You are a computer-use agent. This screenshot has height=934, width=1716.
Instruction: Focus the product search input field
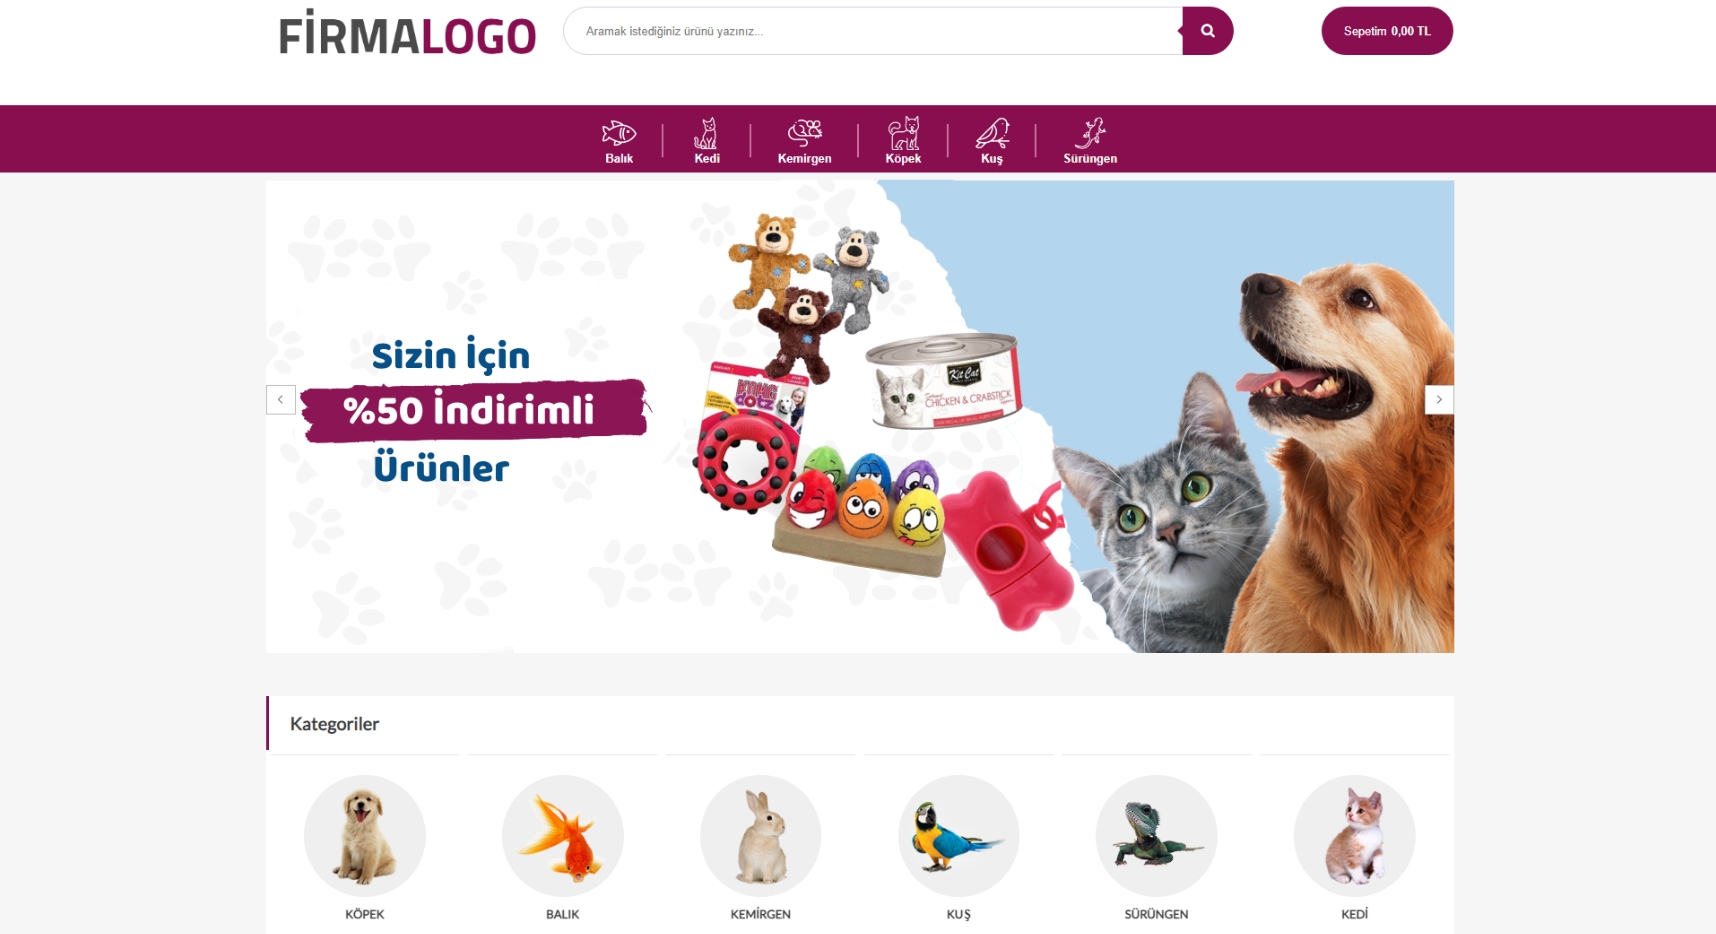873,31
